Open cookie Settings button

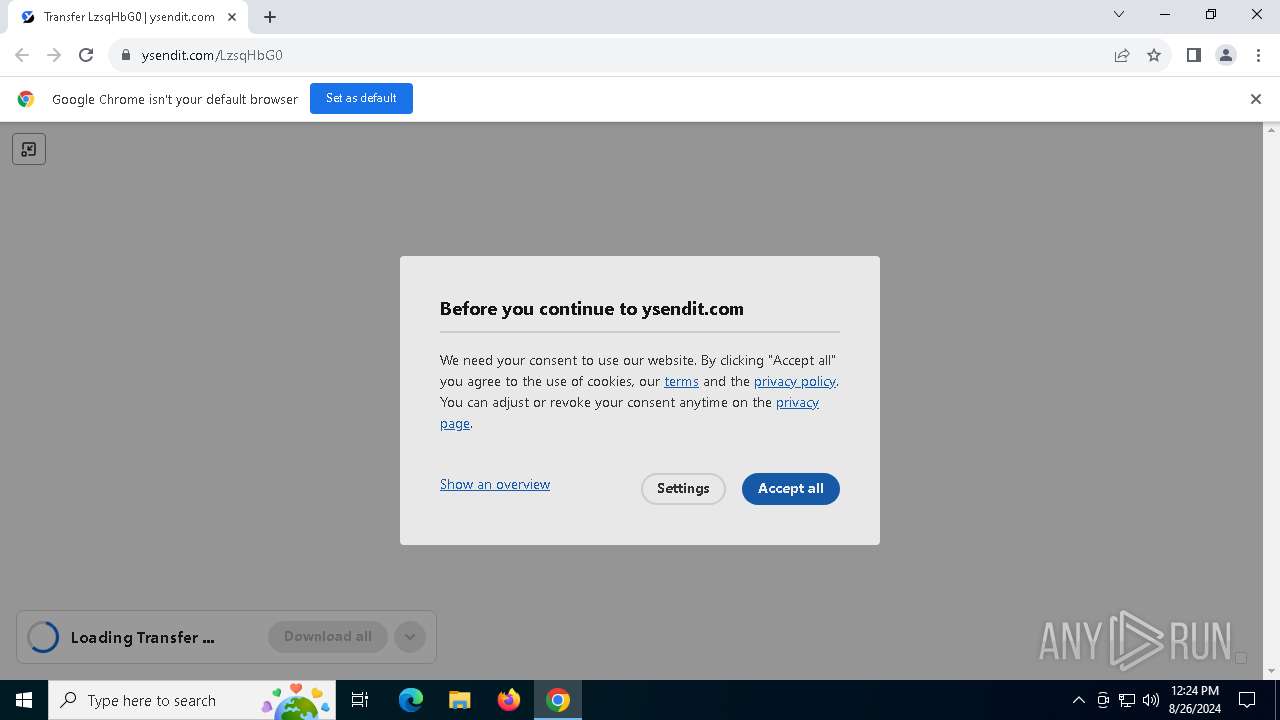tap(683, 489)
